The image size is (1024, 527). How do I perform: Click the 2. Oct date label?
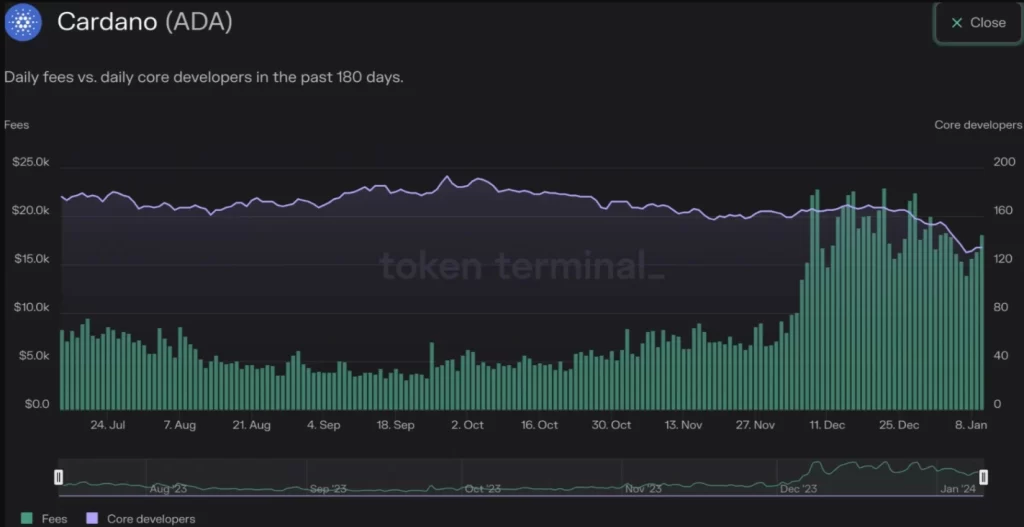pyautogui.click(x=467, y=424)
